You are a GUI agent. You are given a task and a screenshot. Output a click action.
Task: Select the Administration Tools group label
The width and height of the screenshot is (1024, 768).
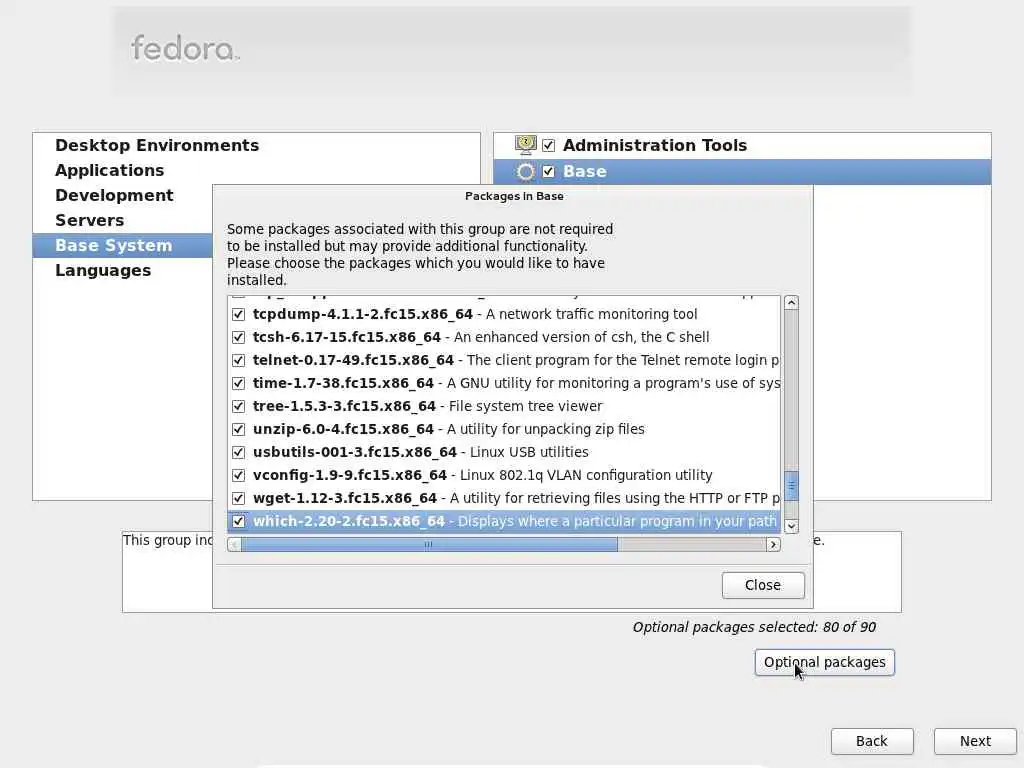tap(655, 145)
